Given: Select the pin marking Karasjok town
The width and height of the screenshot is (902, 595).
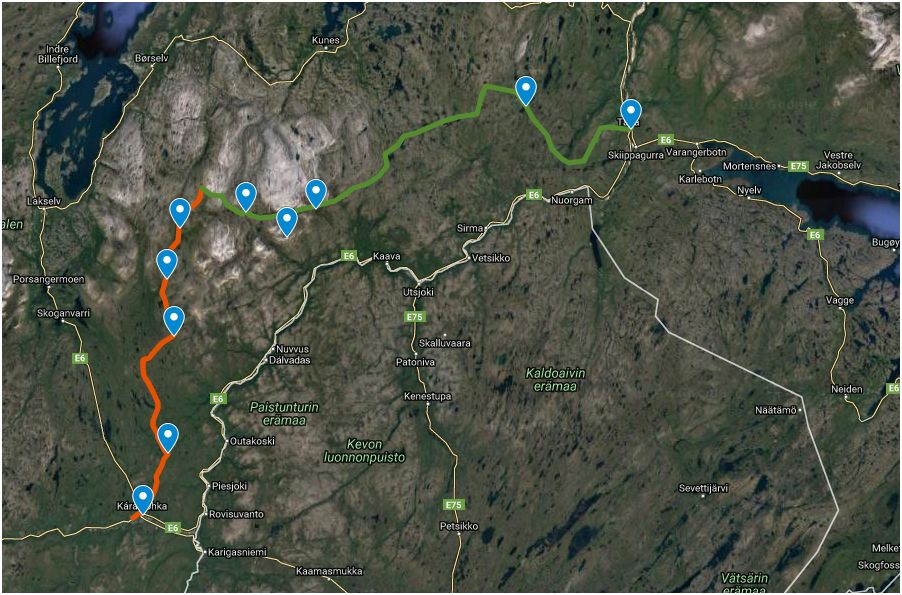Looking at the screenshot, I should tap(143, 499).
